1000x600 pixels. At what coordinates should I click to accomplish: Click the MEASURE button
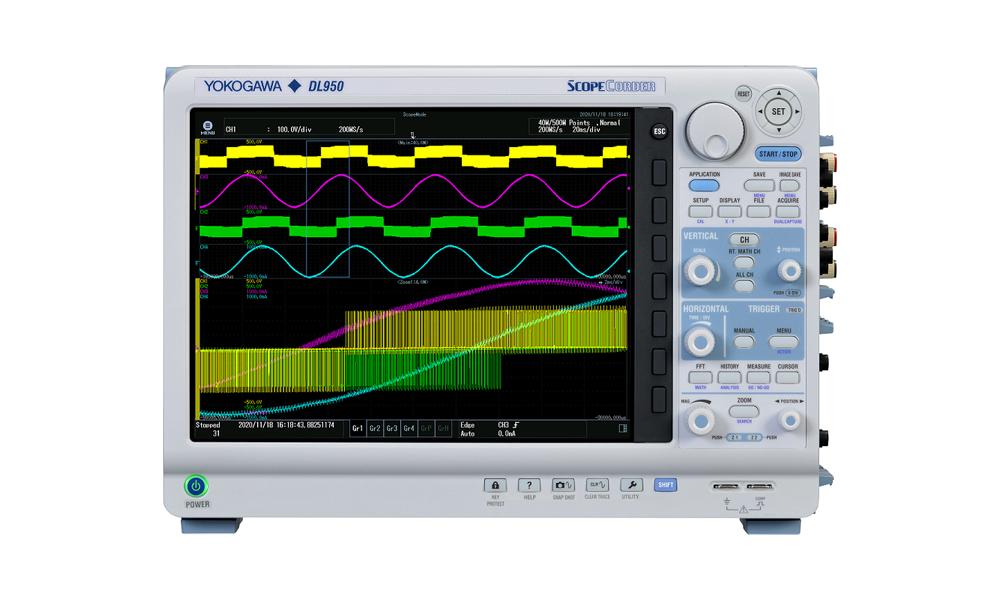(x=758, y=377)
